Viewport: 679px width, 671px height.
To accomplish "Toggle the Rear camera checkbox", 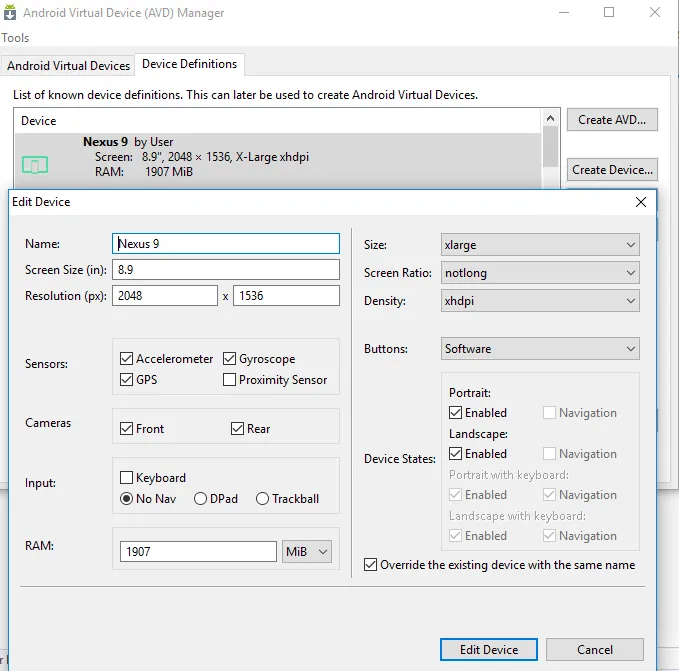I will 237,429.
